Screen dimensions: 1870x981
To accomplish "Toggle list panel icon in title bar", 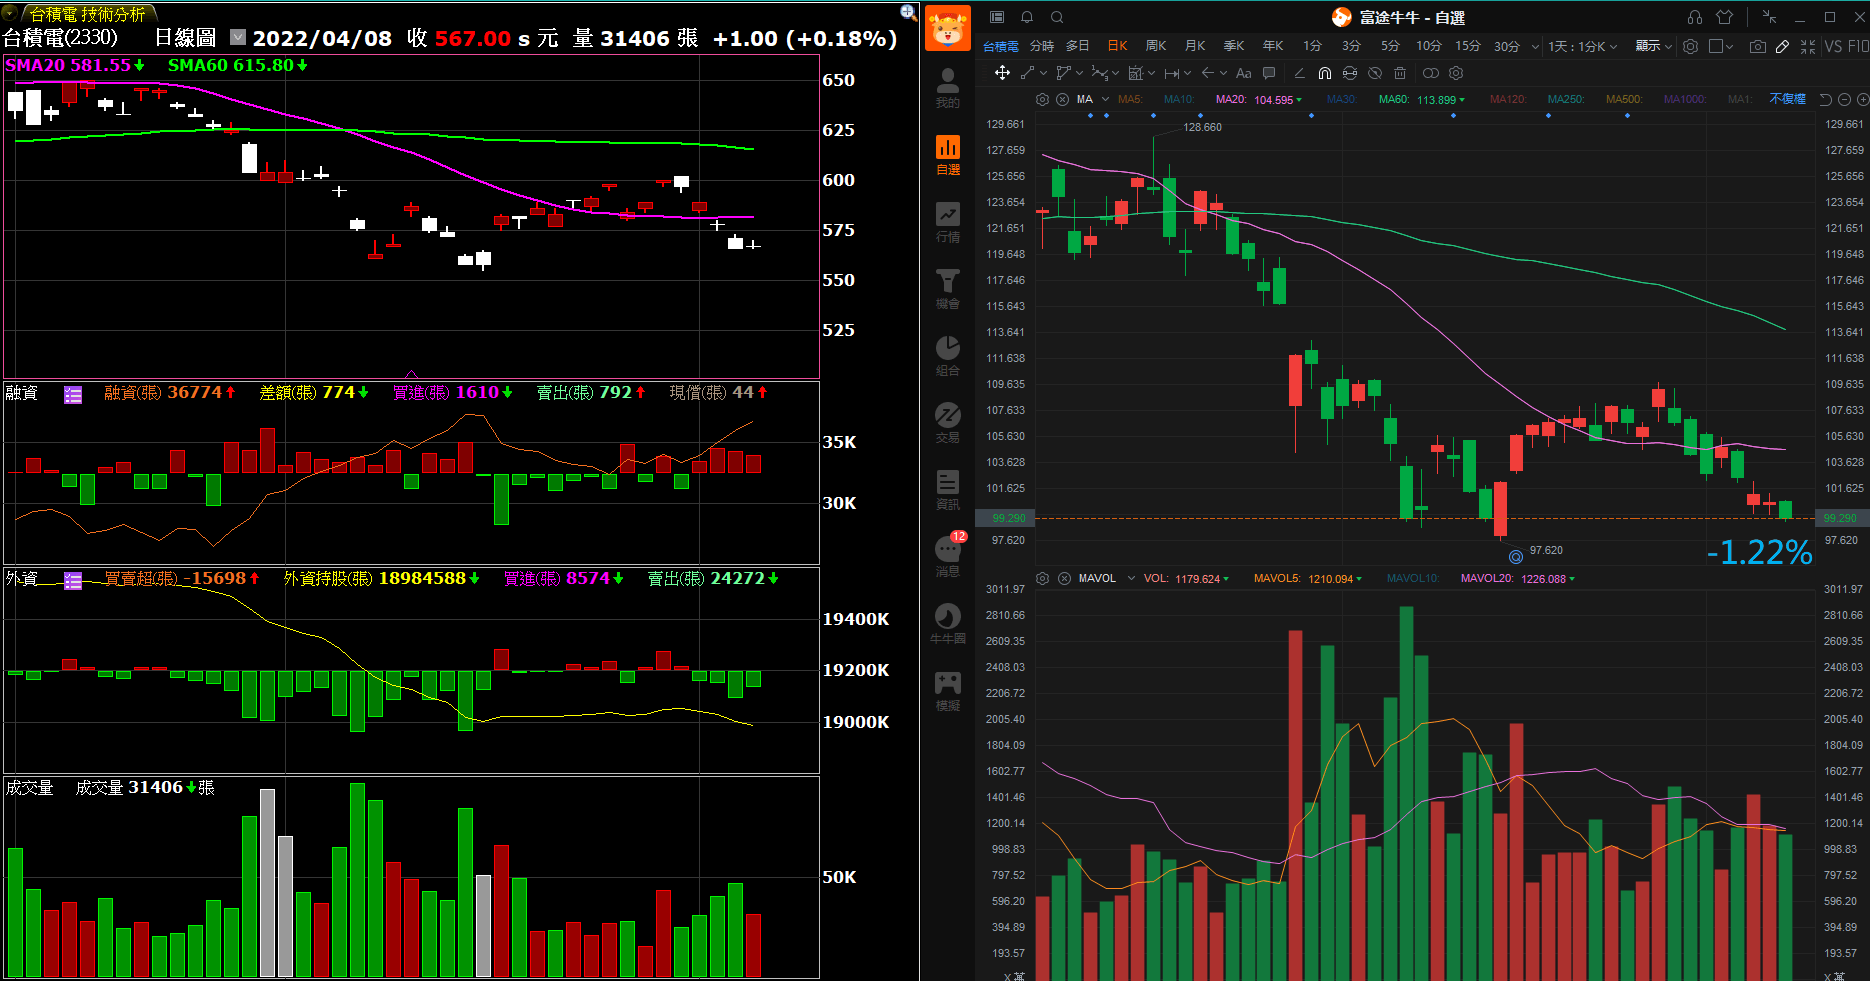I will pyautogui.click(x=996, y=17).
